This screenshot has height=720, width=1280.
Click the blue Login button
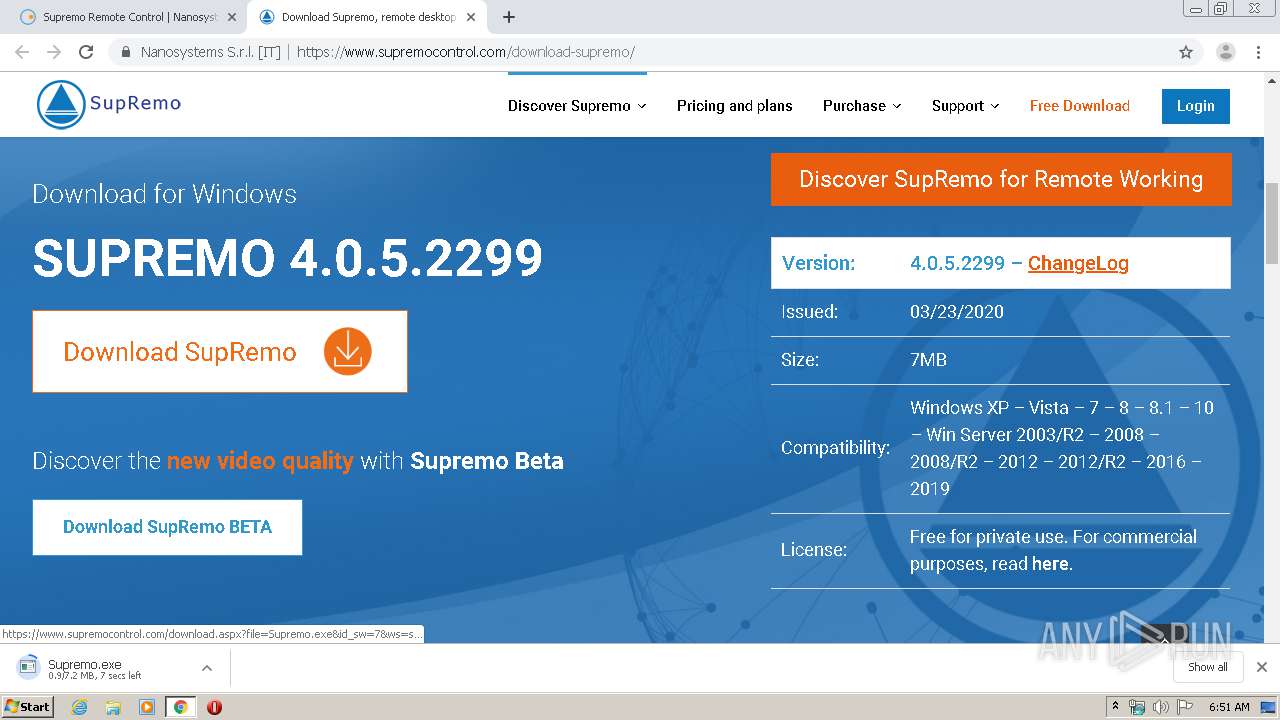coord(1195,106)
